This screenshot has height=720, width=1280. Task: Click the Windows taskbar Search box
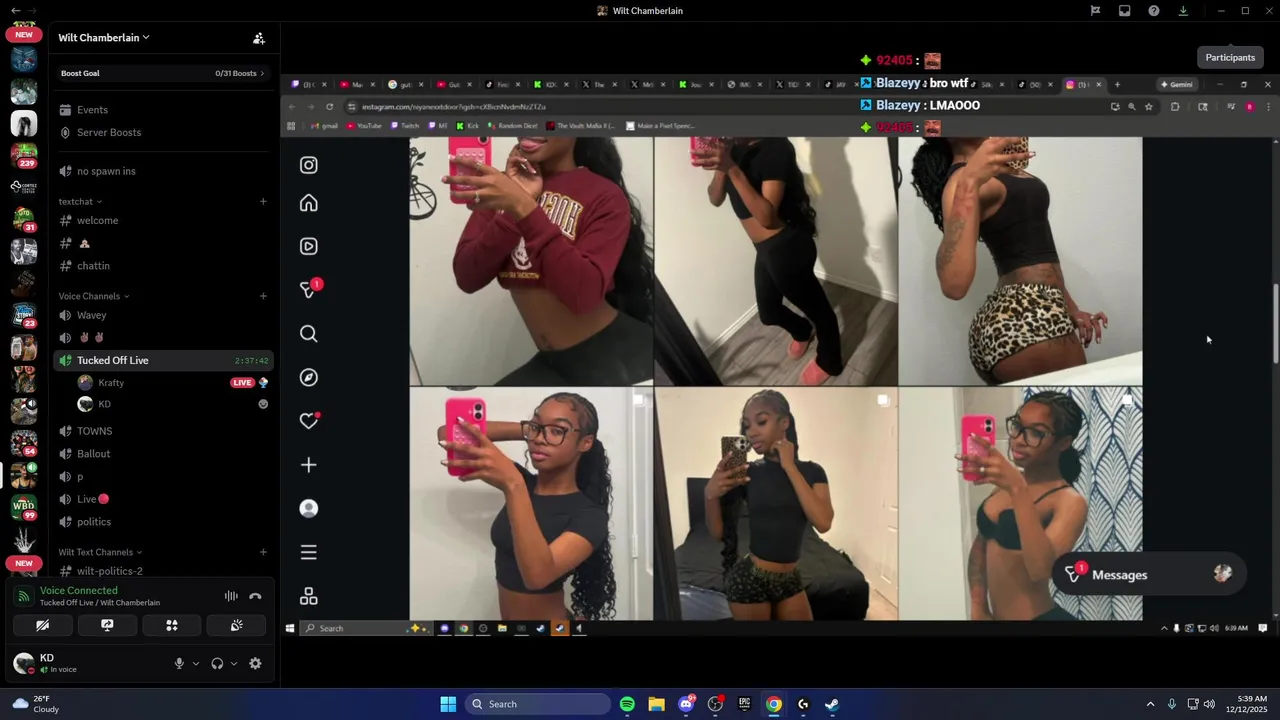(539, 704)
